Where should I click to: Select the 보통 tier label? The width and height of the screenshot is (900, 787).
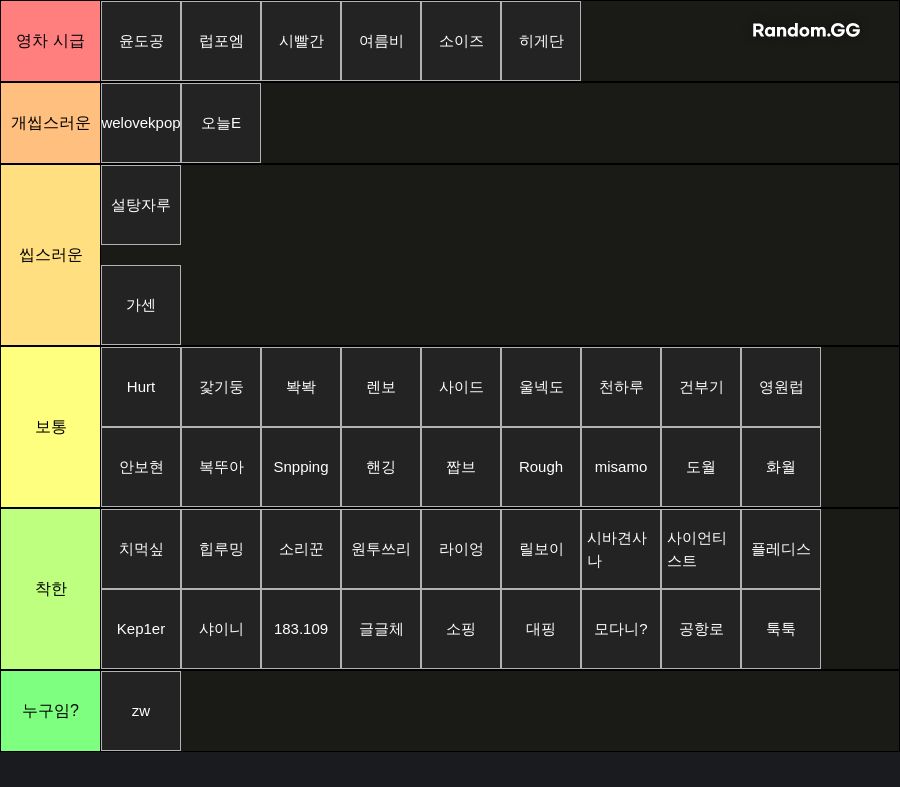coord(51,427)
